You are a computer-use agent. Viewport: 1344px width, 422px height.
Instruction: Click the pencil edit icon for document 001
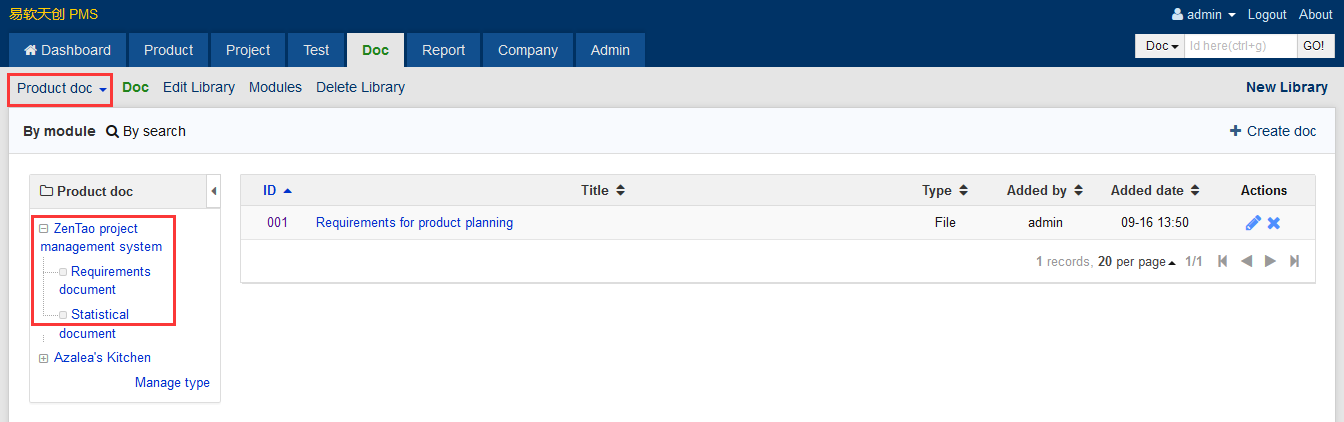click(1253, 223)
